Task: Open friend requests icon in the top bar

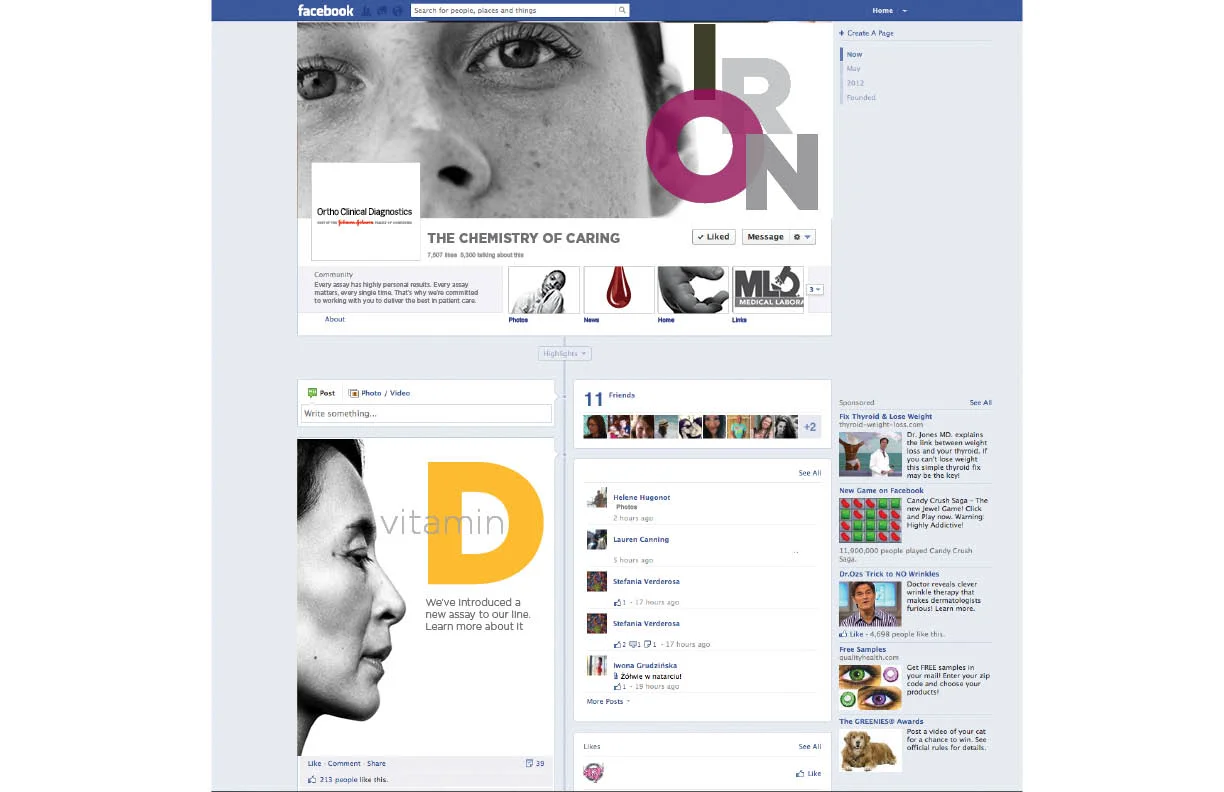Action: click(x=367, y=11)
